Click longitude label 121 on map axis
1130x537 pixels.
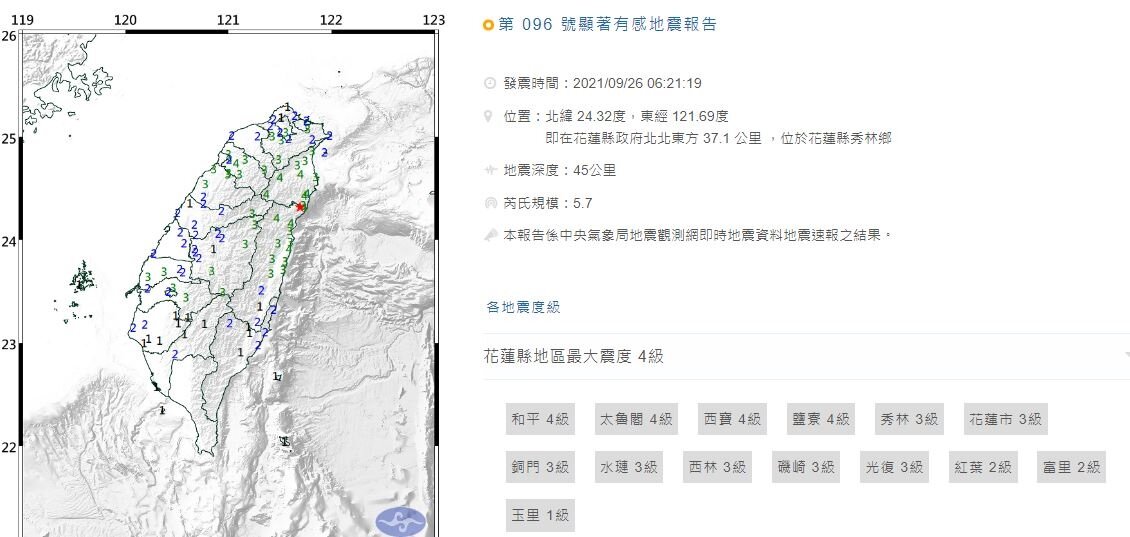pos(228,20)
